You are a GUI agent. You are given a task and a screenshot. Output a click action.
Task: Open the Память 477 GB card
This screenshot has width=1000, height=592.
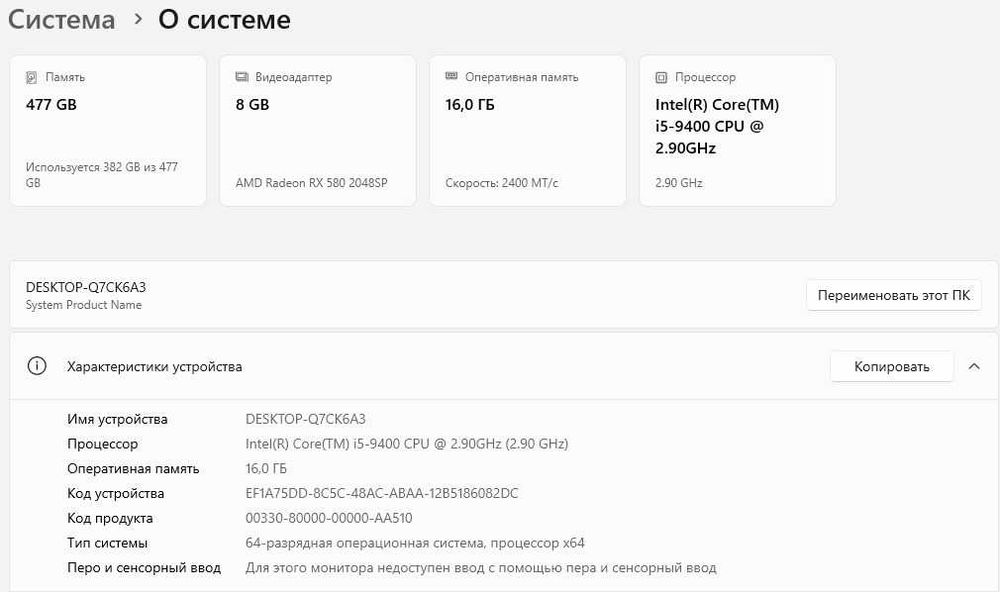(x=108, y=130)
